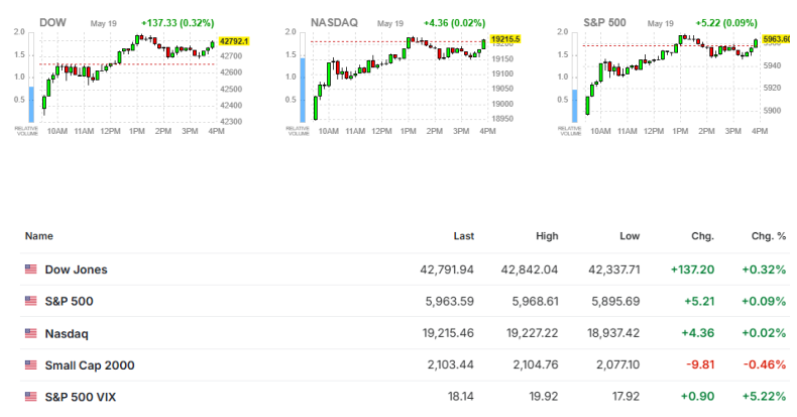This screenshot has width=797, height=417.
Task: Click S&P 500 VIX percent change +5.22%
Action: 764,397
